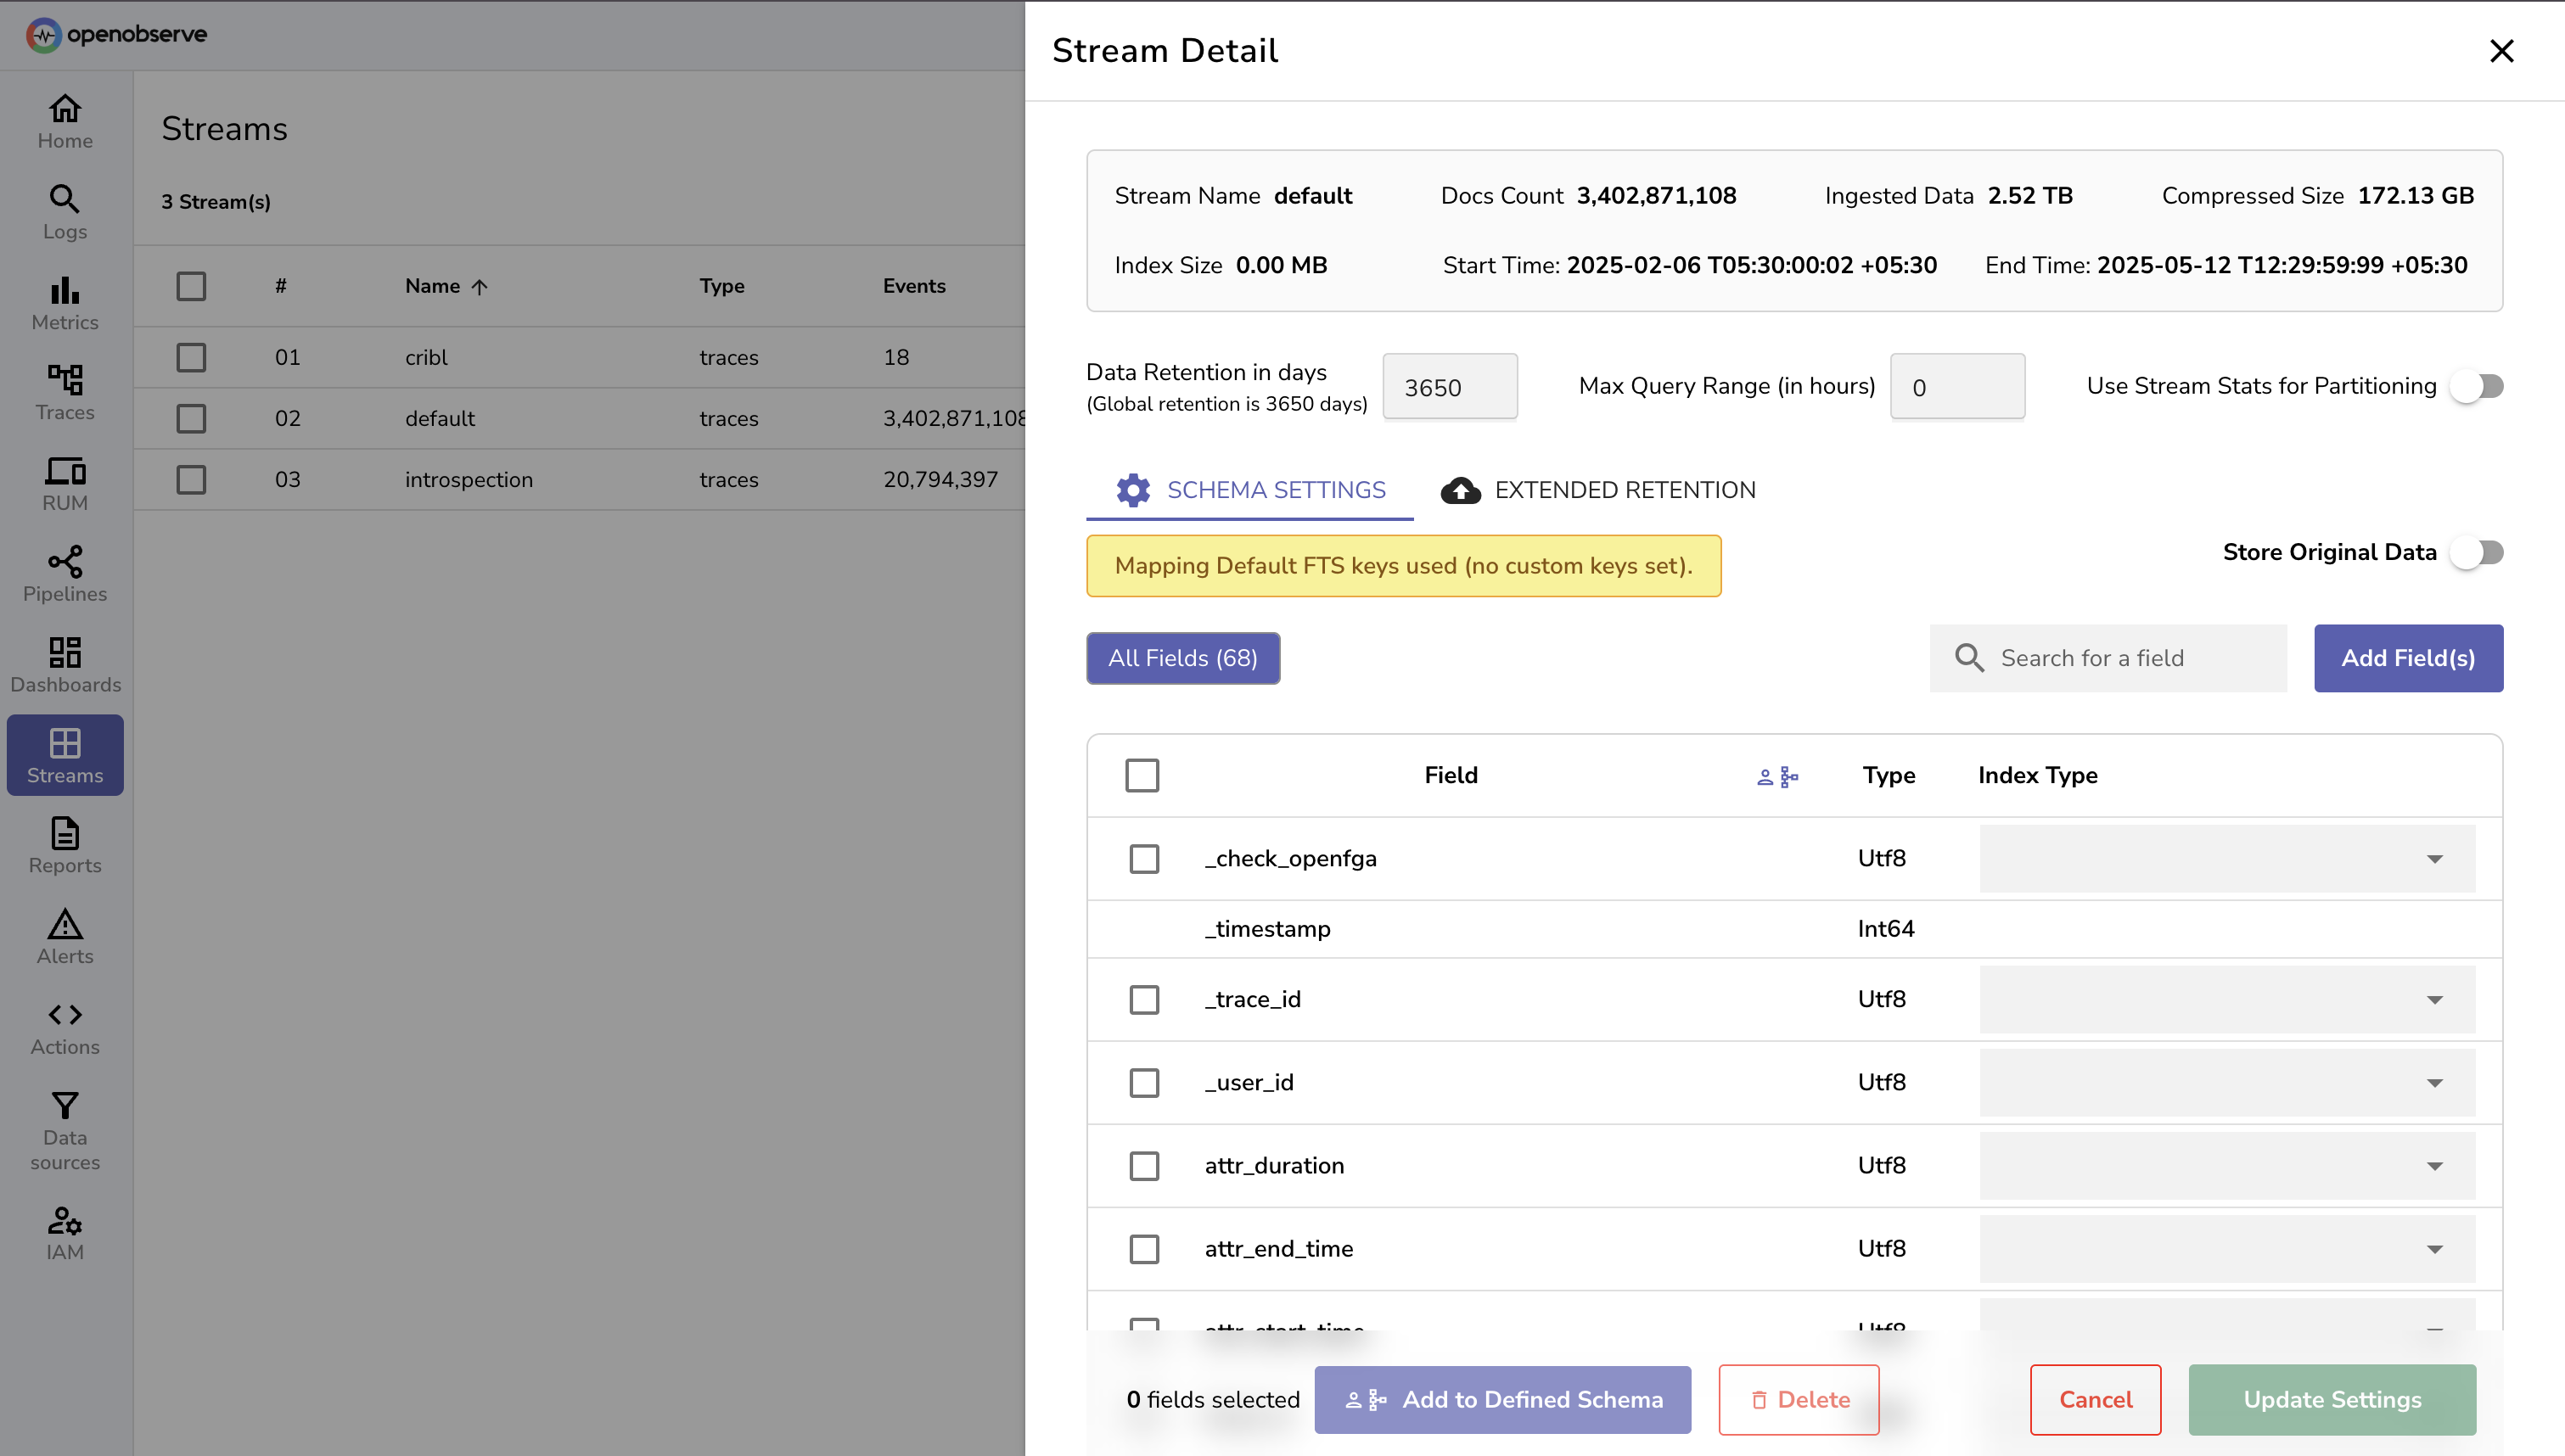Click the Add Field(s) button
2565x1456 pixels.
coord(2407,658)
